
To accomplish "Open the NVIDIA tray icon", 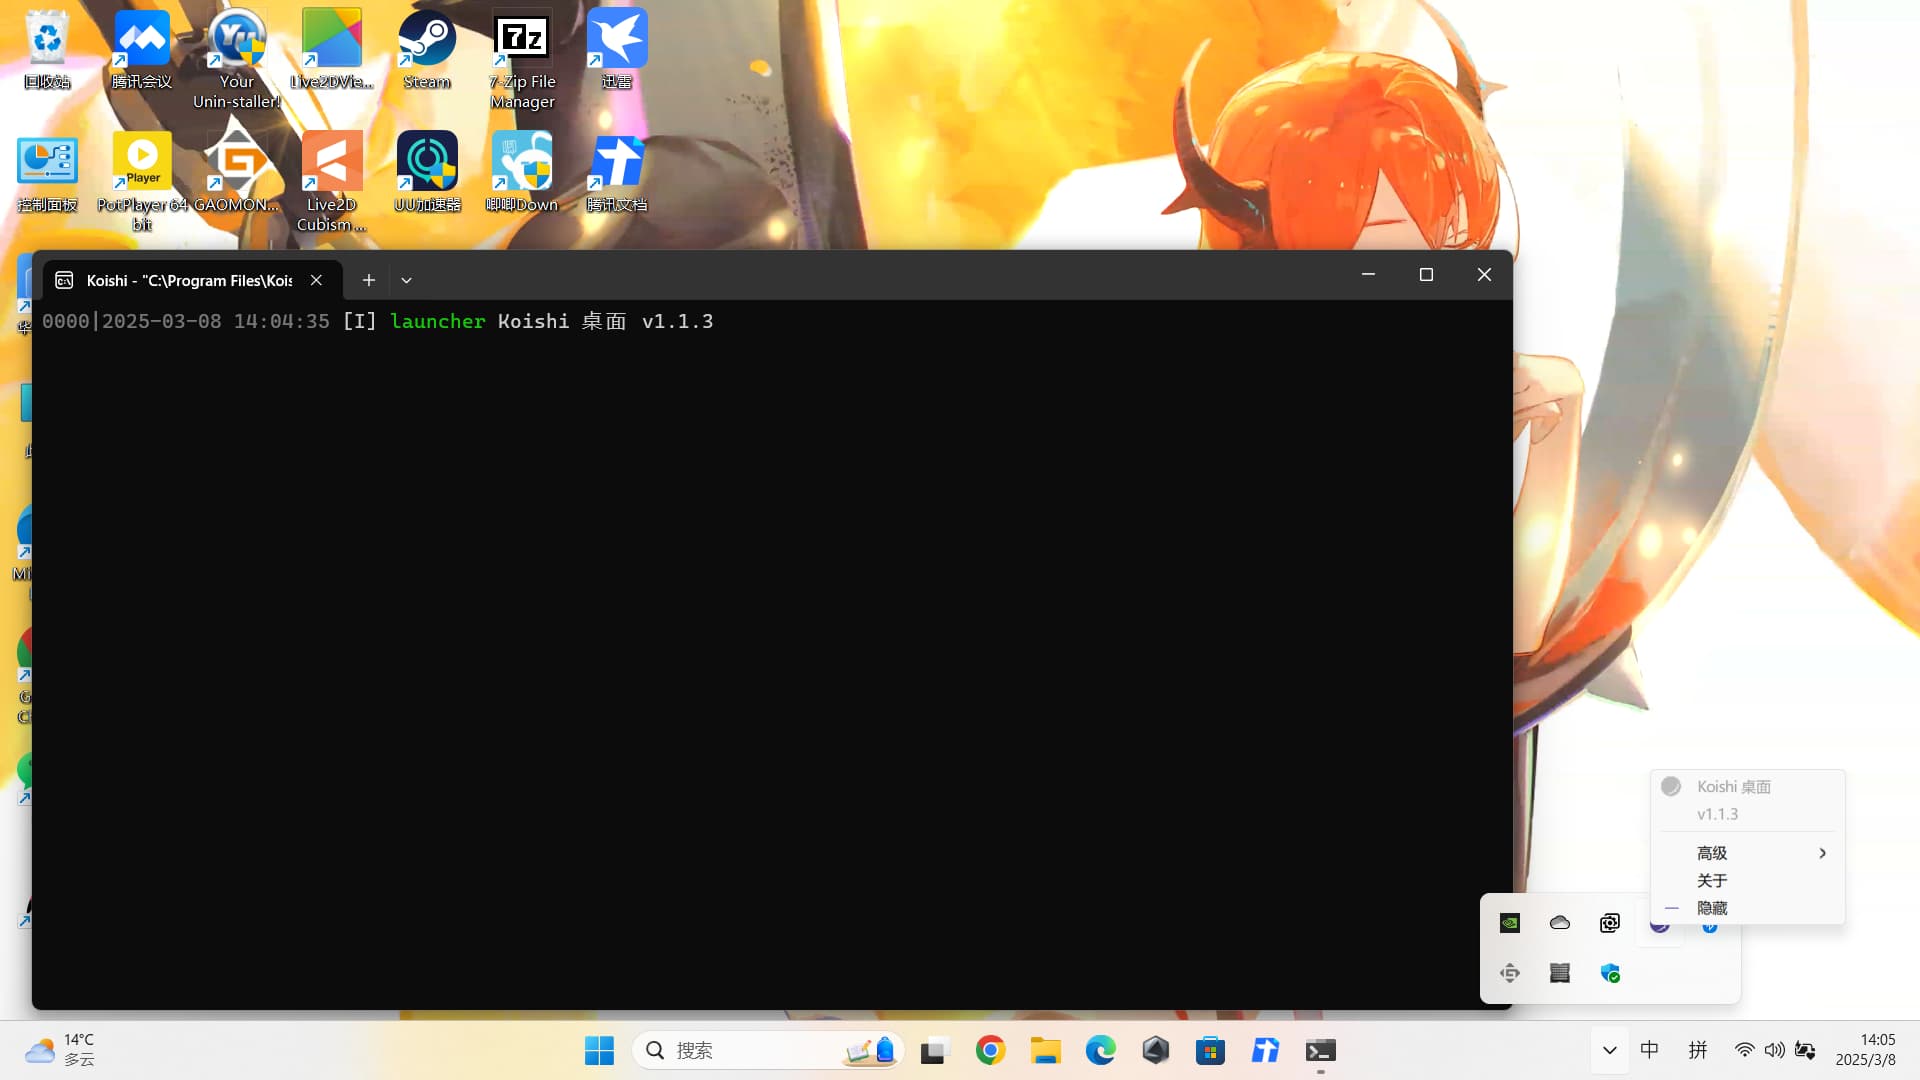I will [1510, 923].
